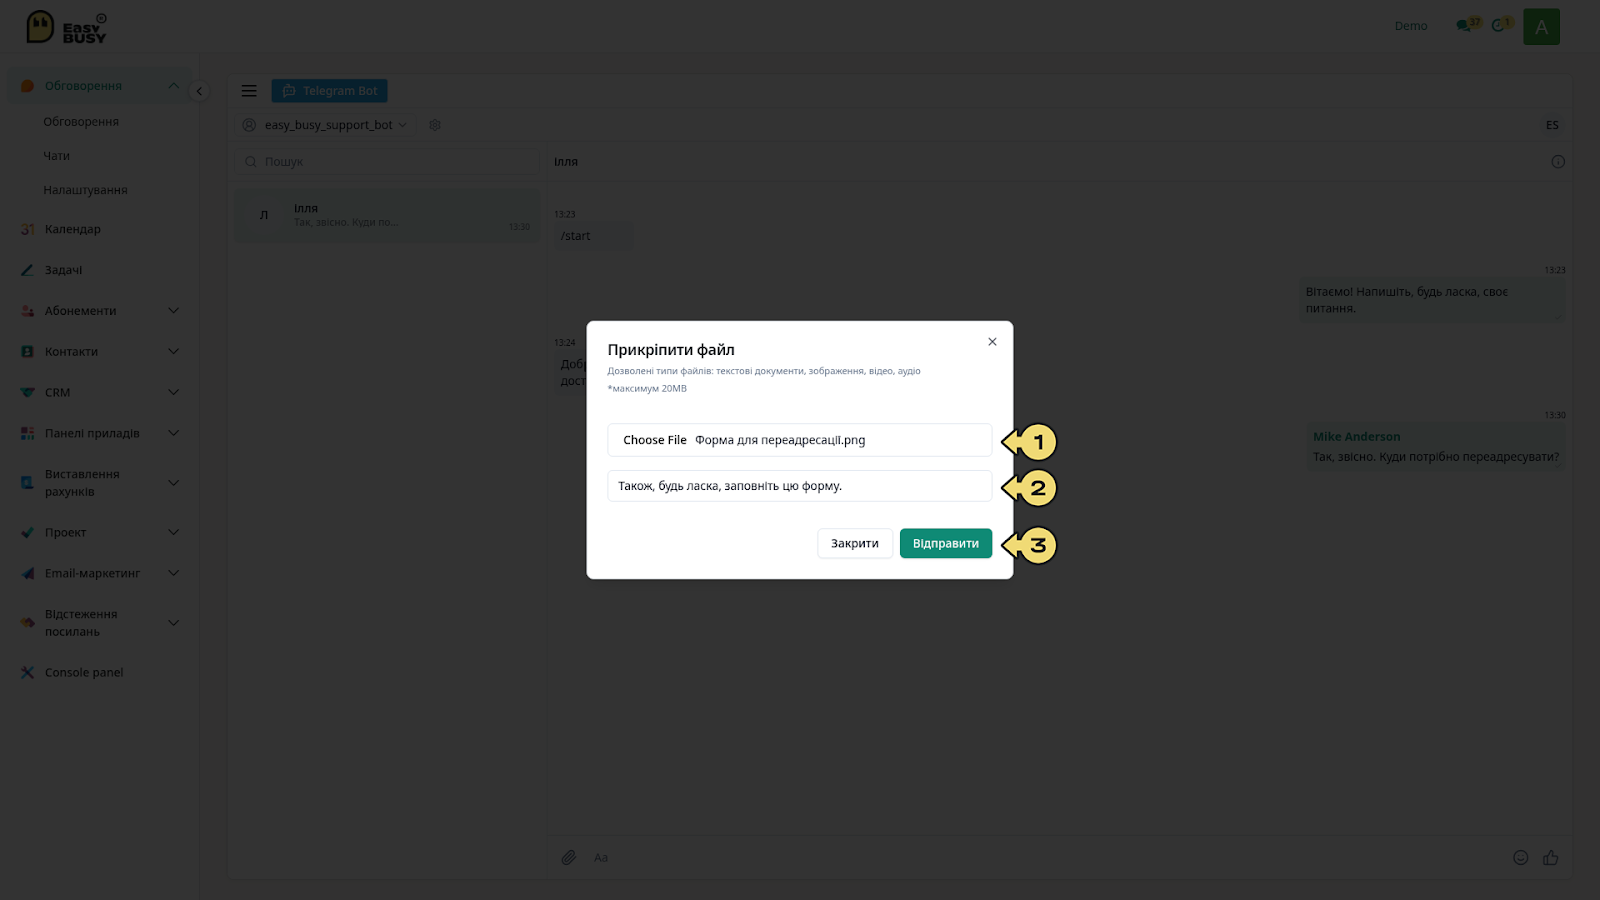Viewport: 1600px width, 900px height.
Task: Click the Панелі приладів dashboard icon
Action: (27, 433)
